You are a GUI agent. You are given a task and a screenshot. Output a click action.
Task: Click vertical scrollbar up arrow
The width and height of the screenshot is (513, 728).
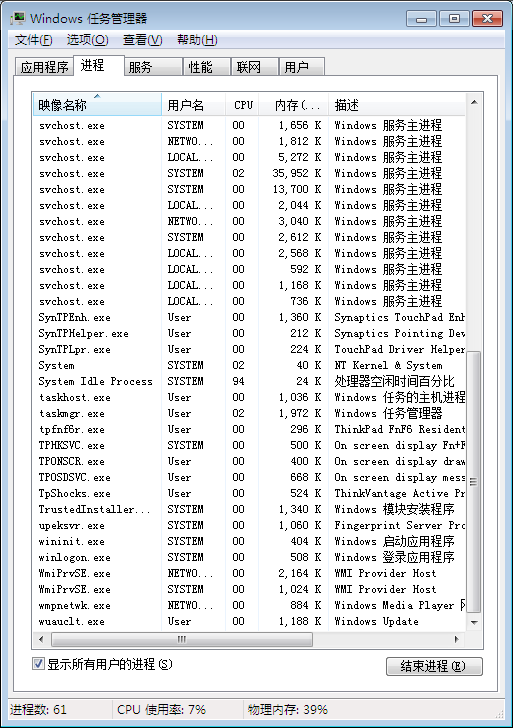pos(474,102)
